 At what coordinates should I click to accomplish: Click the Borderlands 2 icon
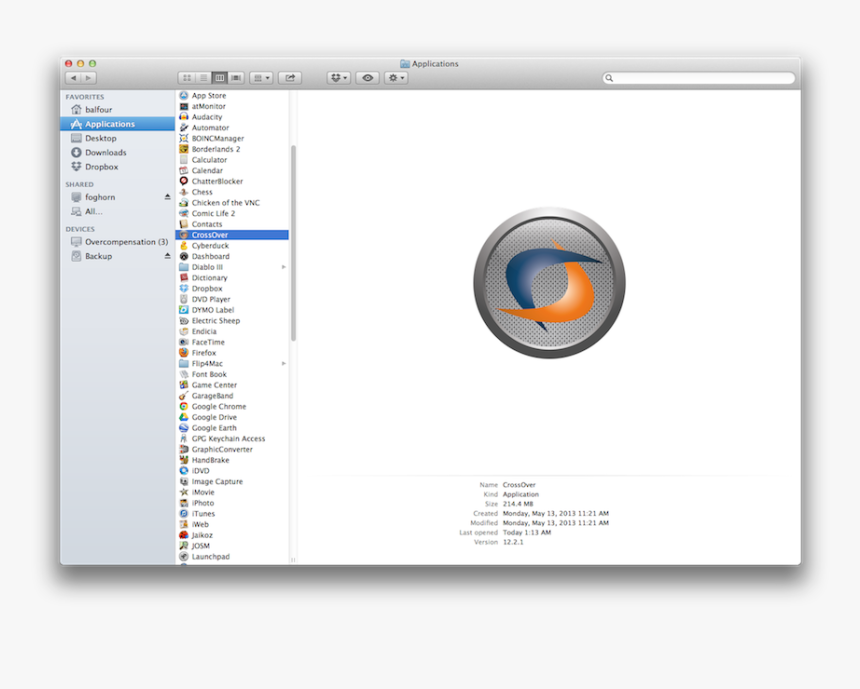pyautogui.click(x=184, y=149)
